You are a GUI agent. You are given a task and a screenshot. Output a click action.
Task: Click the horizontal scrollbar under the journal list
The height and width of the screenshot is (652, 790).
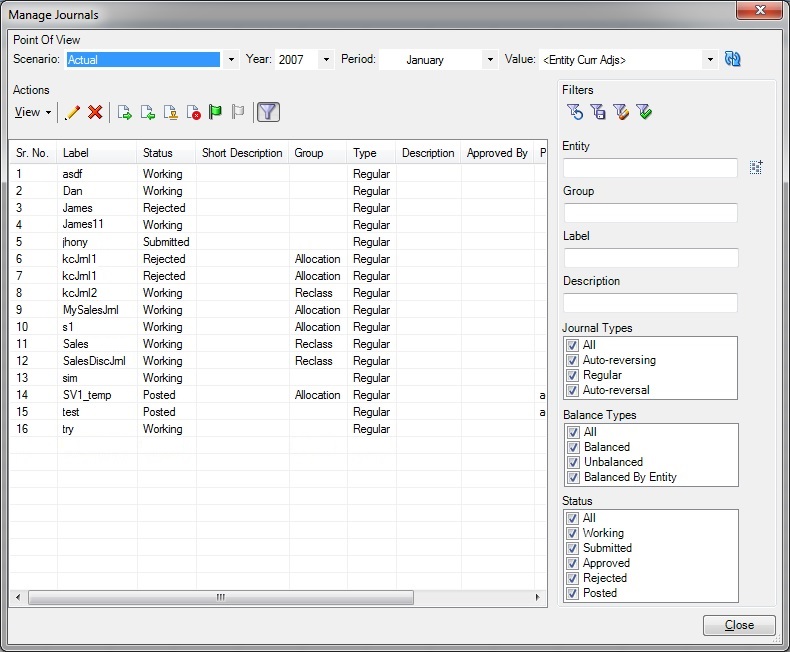(x=220, y=598)
